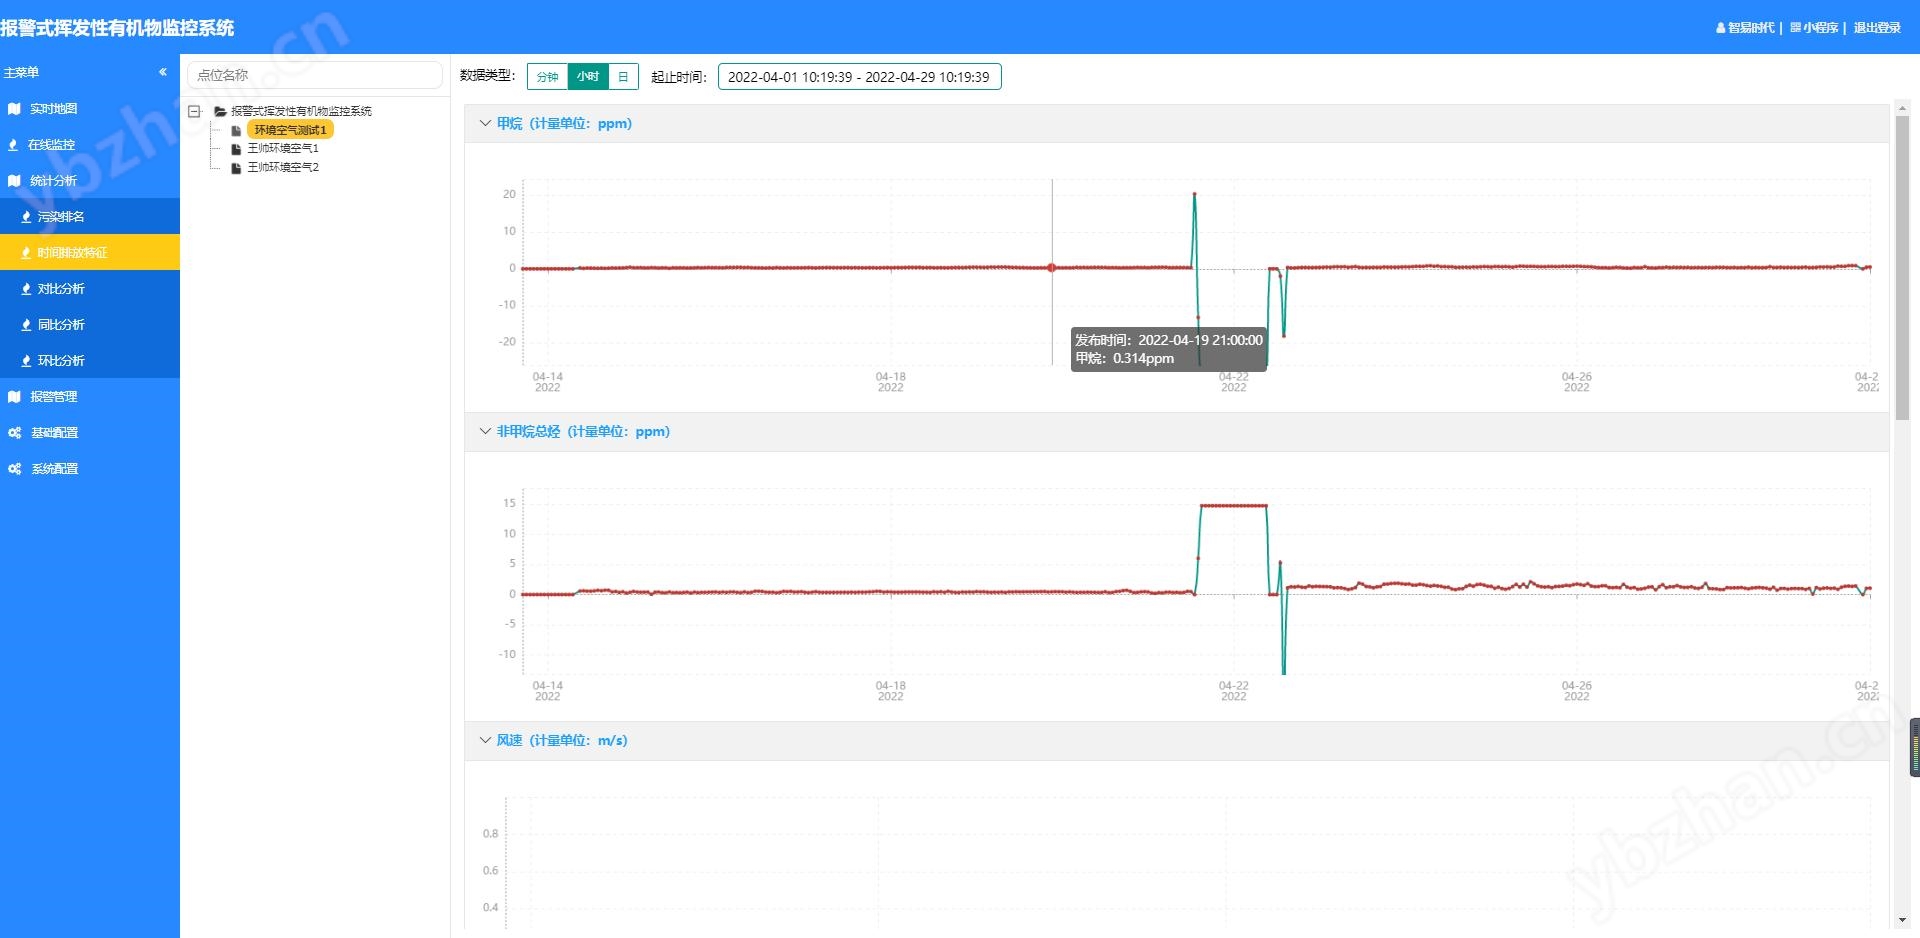Click the 甲烷 chart peak point near 20
The image size is (1920, 938).
pyautogui.click(x=1194, y=194)
